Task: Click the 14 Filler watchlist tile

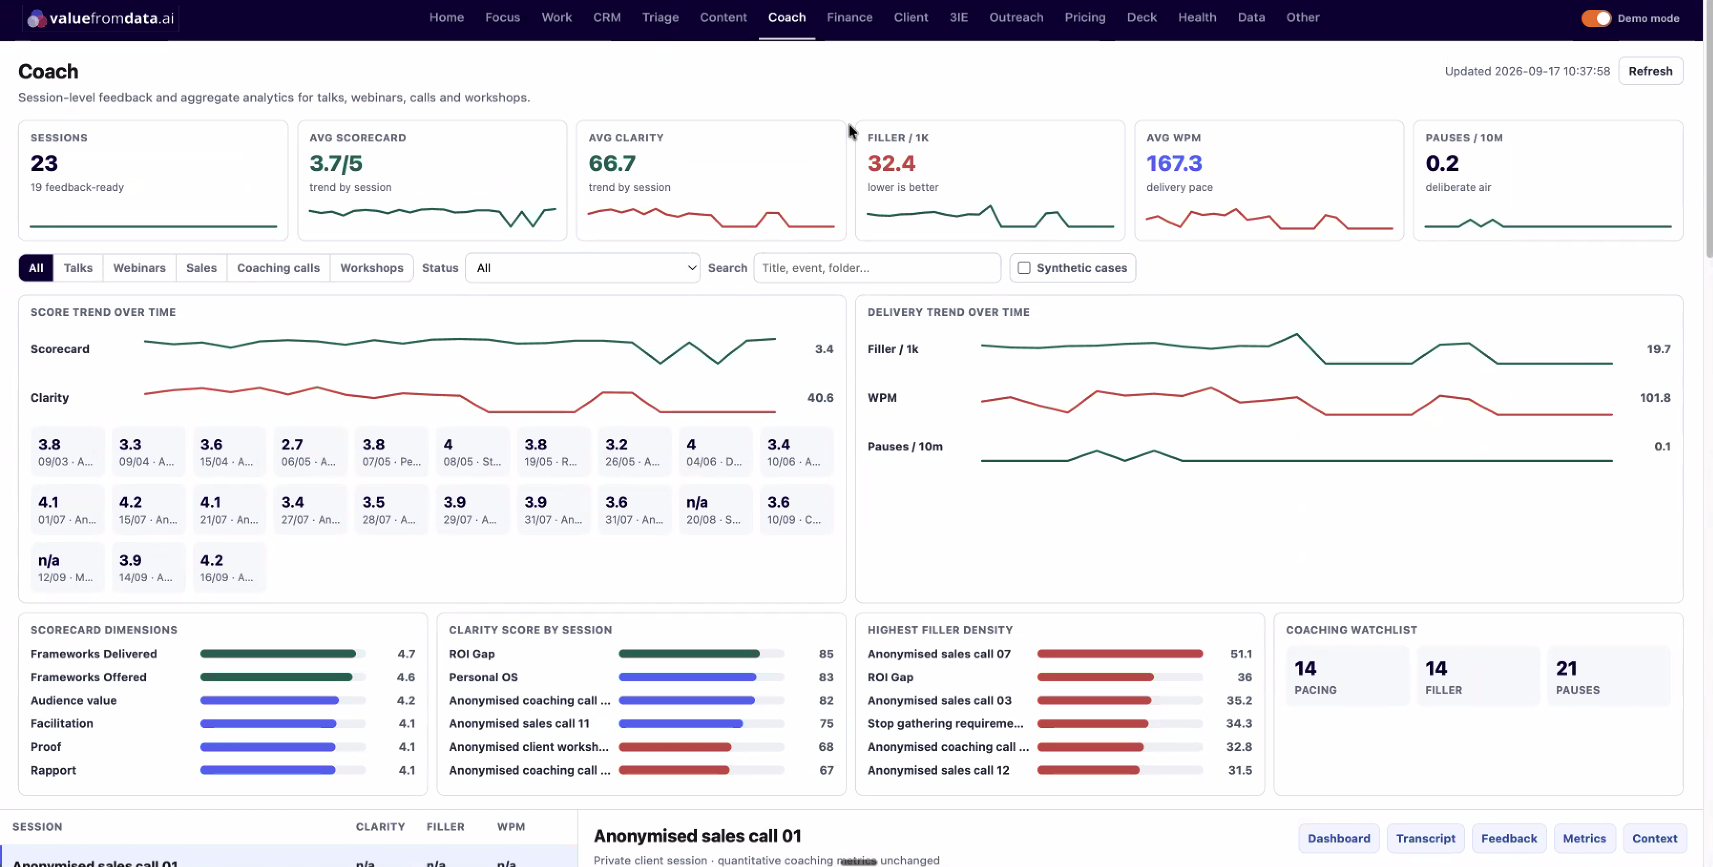Action: (x=1478, y=677)
